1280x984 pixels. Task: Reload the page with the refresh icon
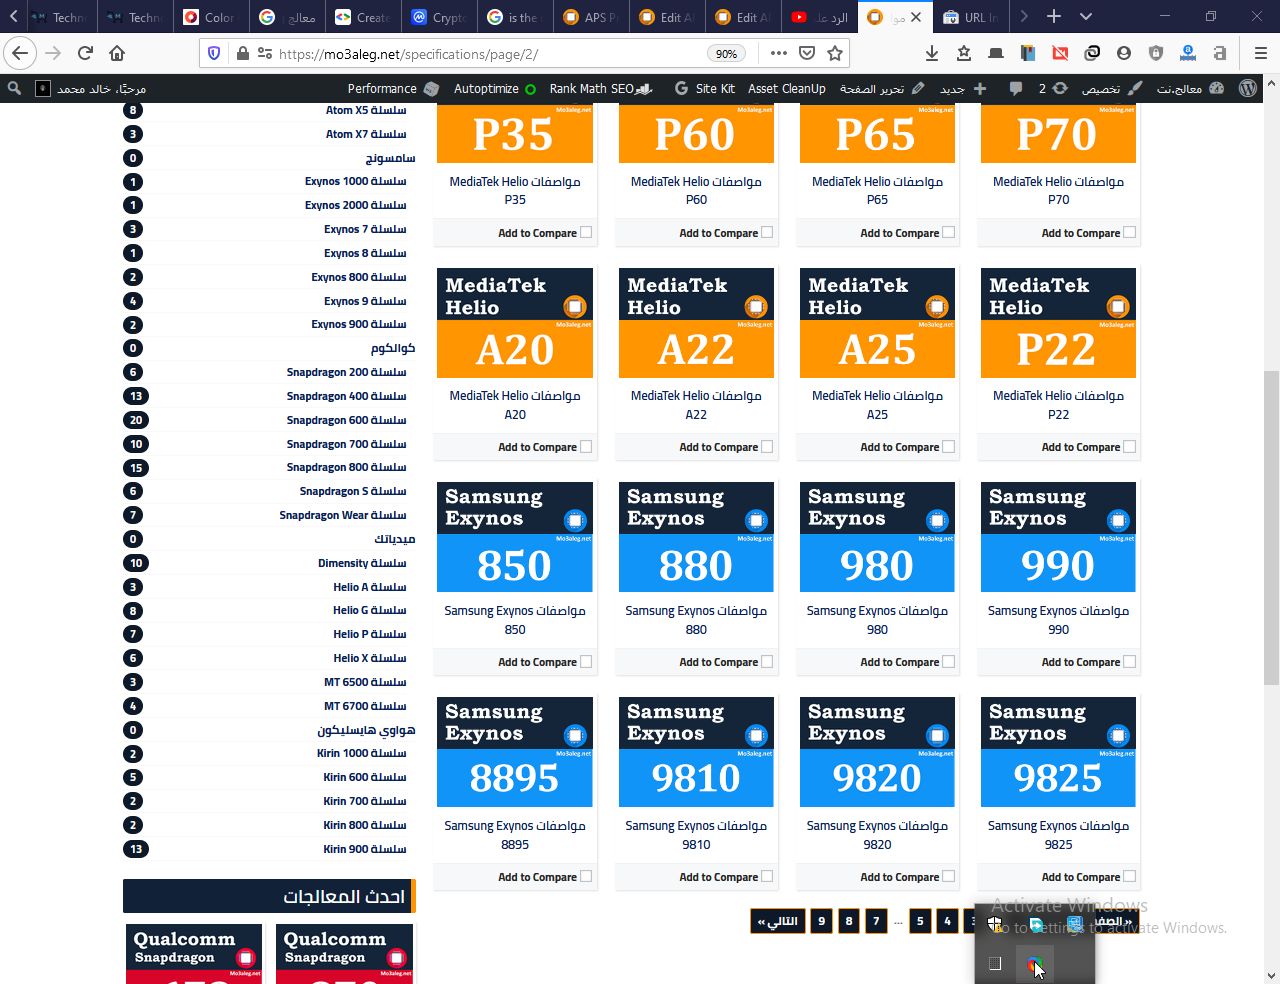[x=86, y=53]
